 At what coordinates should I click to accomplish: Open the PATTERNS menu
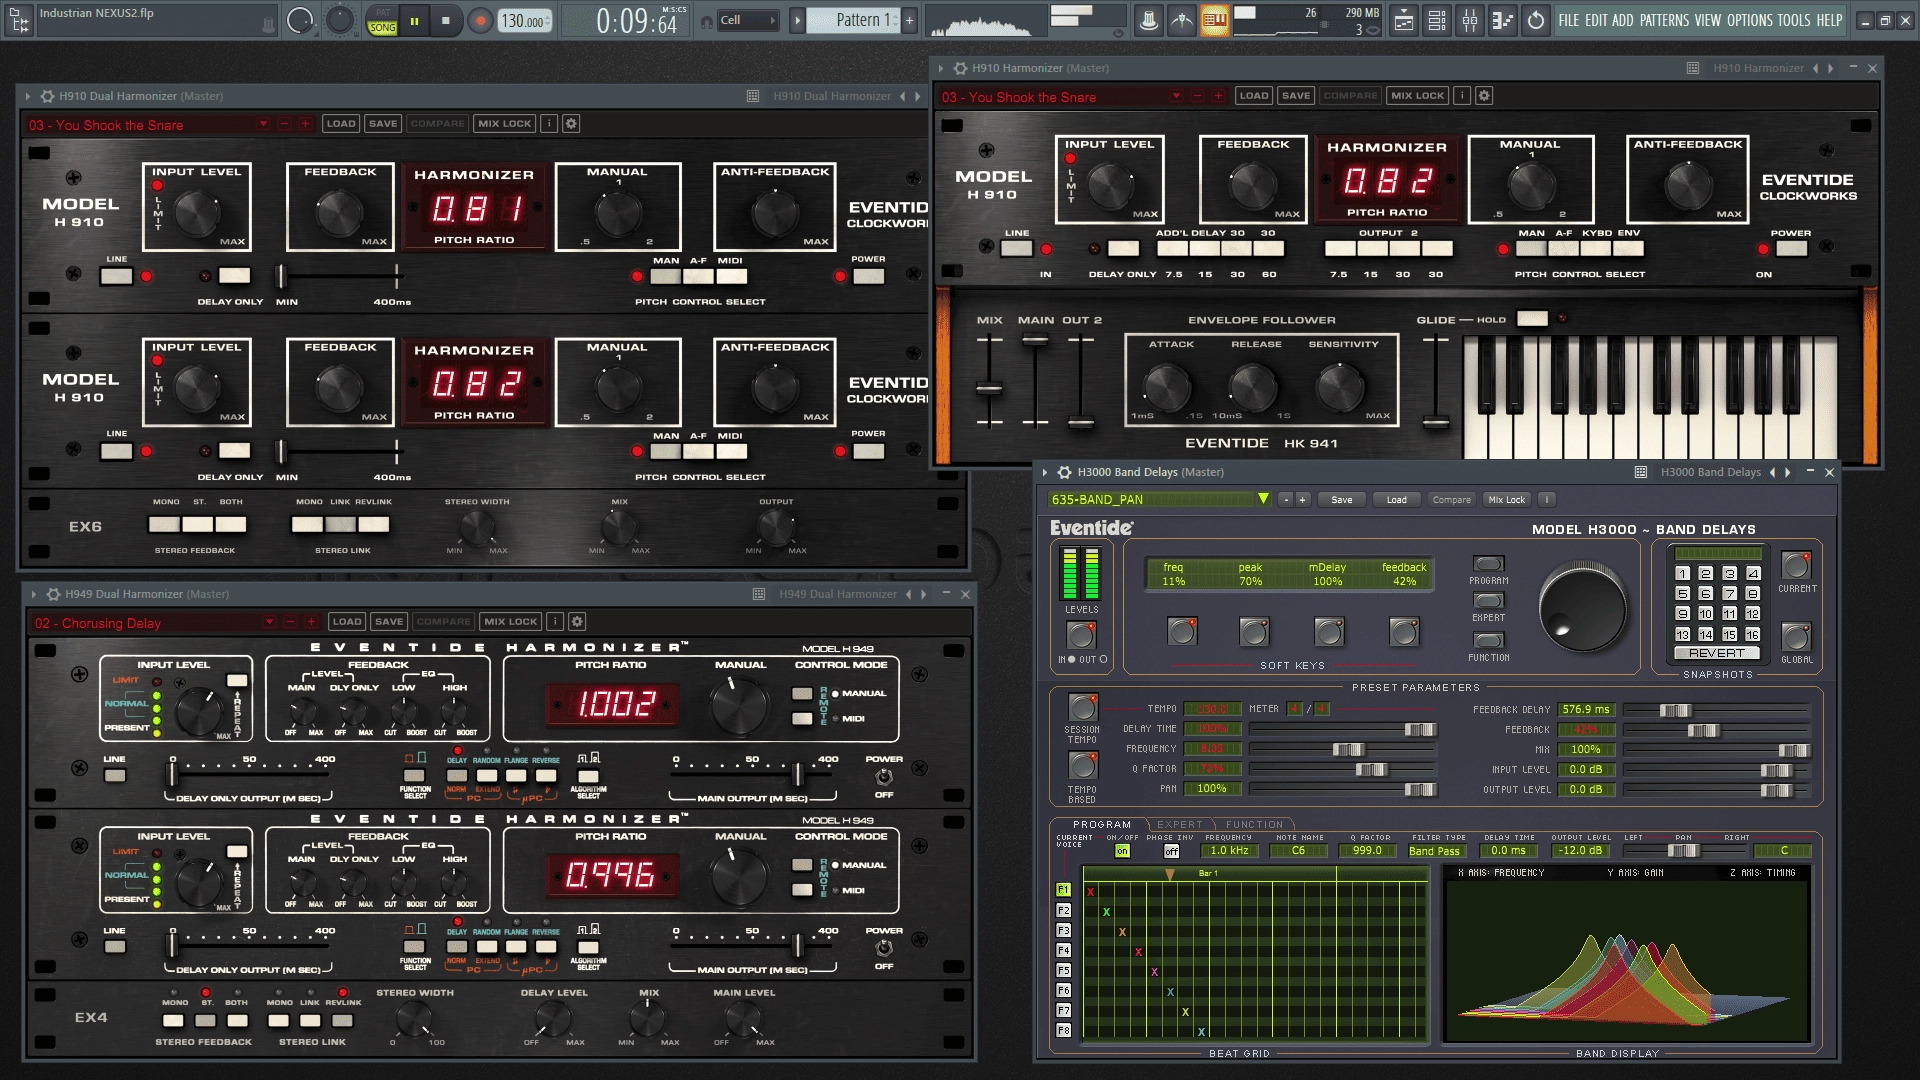(x=1665, y=20)
